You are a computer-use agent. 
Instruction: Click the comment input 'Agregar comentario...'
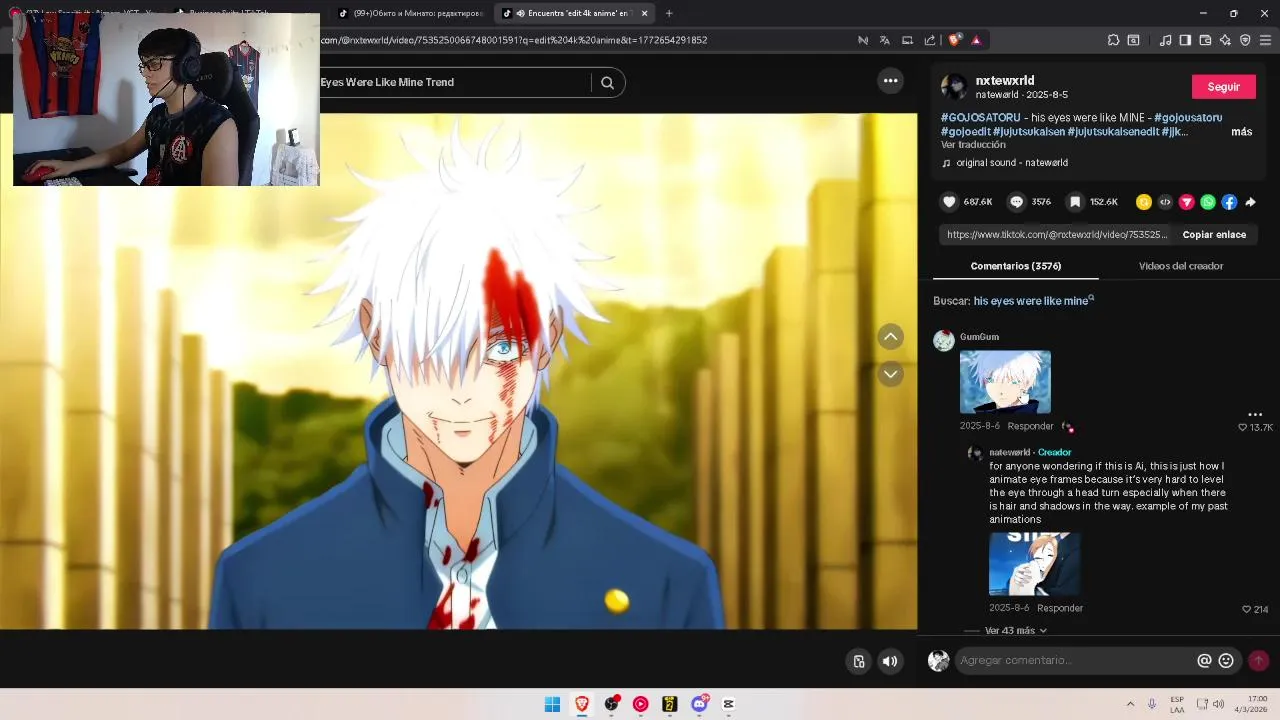1075,661
